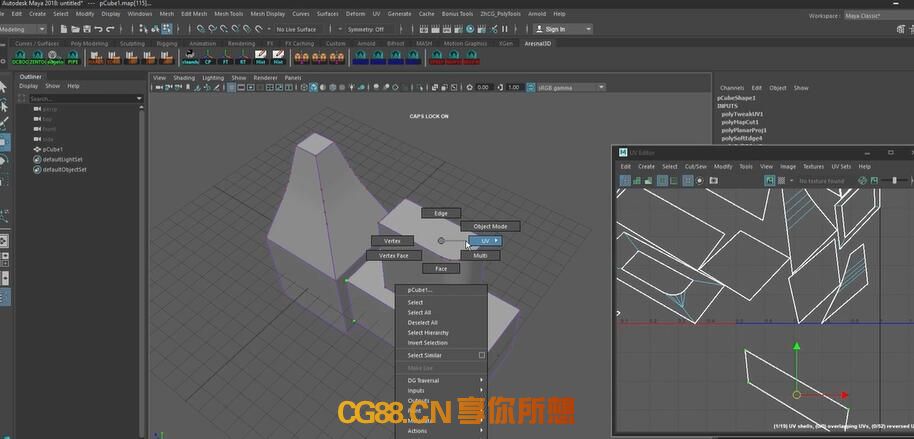Image resolution: width=914 pixels, height=439 pixels.
Task: Click the IPR render circular icon
Action: (470, 29)
